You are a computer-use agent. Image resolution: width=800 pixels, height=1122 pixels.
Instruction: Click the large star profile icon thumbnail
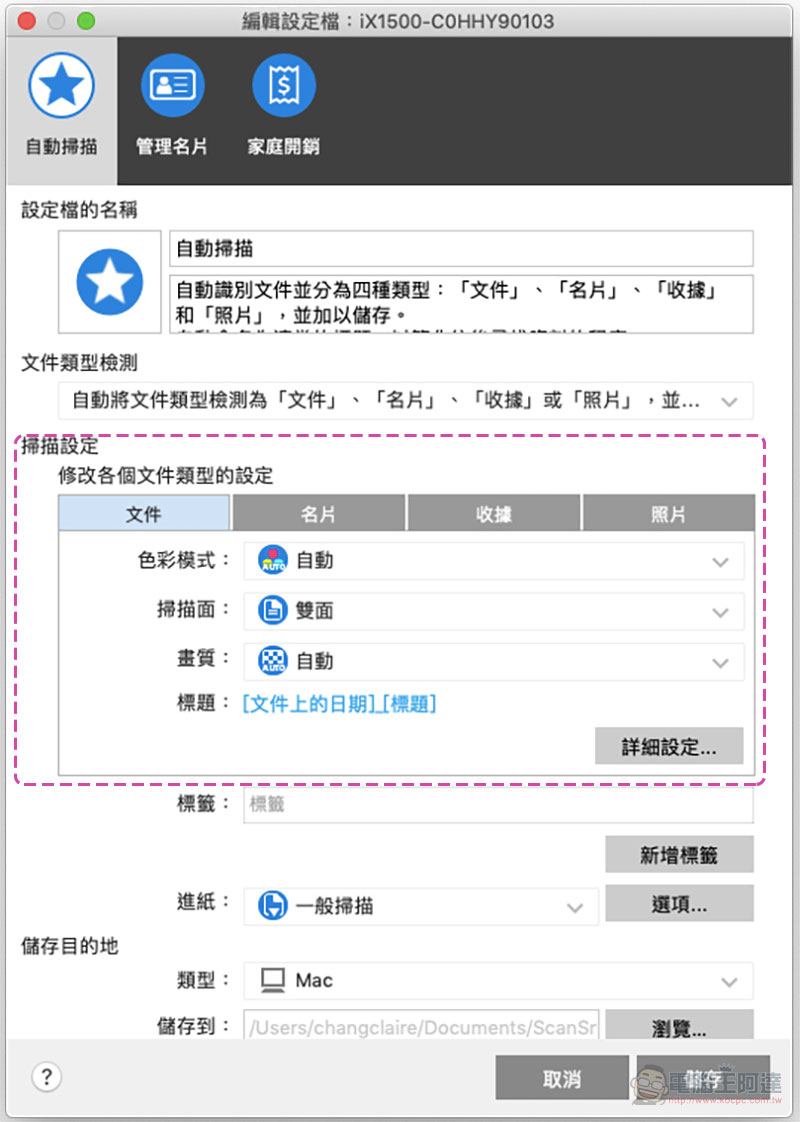109,282
